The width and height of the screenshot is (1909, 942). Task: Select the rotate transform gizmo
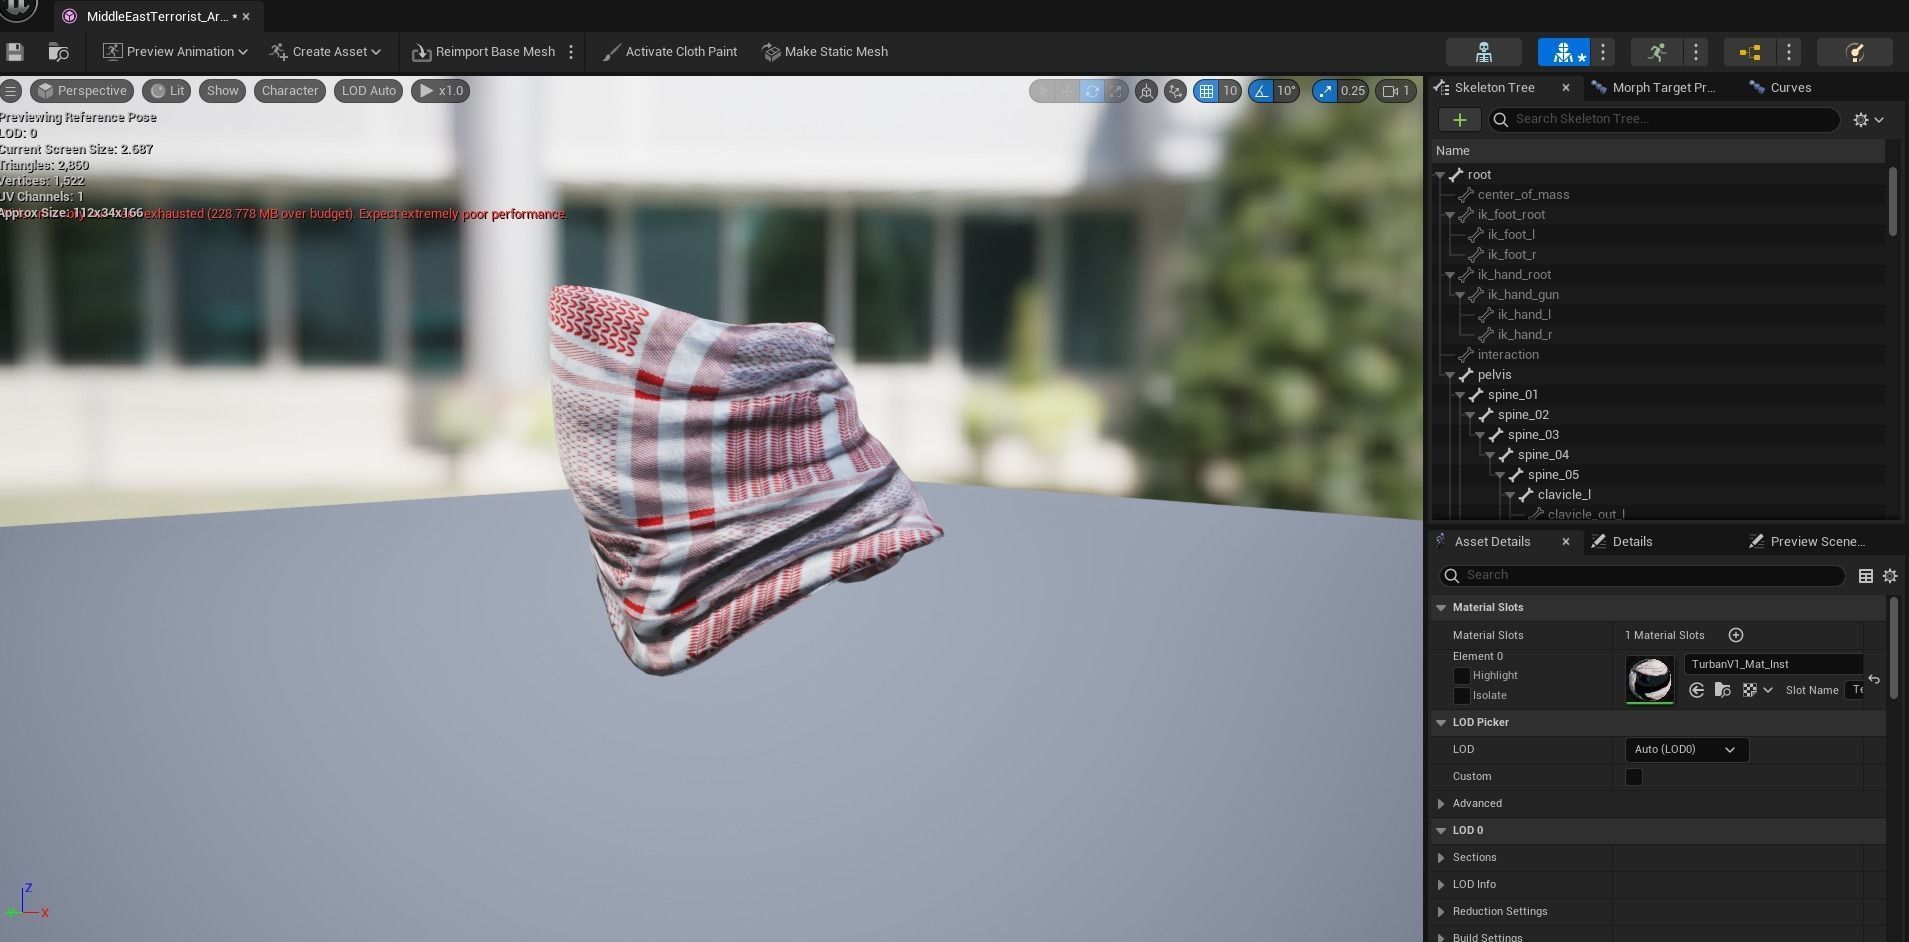pos(1091,91)
